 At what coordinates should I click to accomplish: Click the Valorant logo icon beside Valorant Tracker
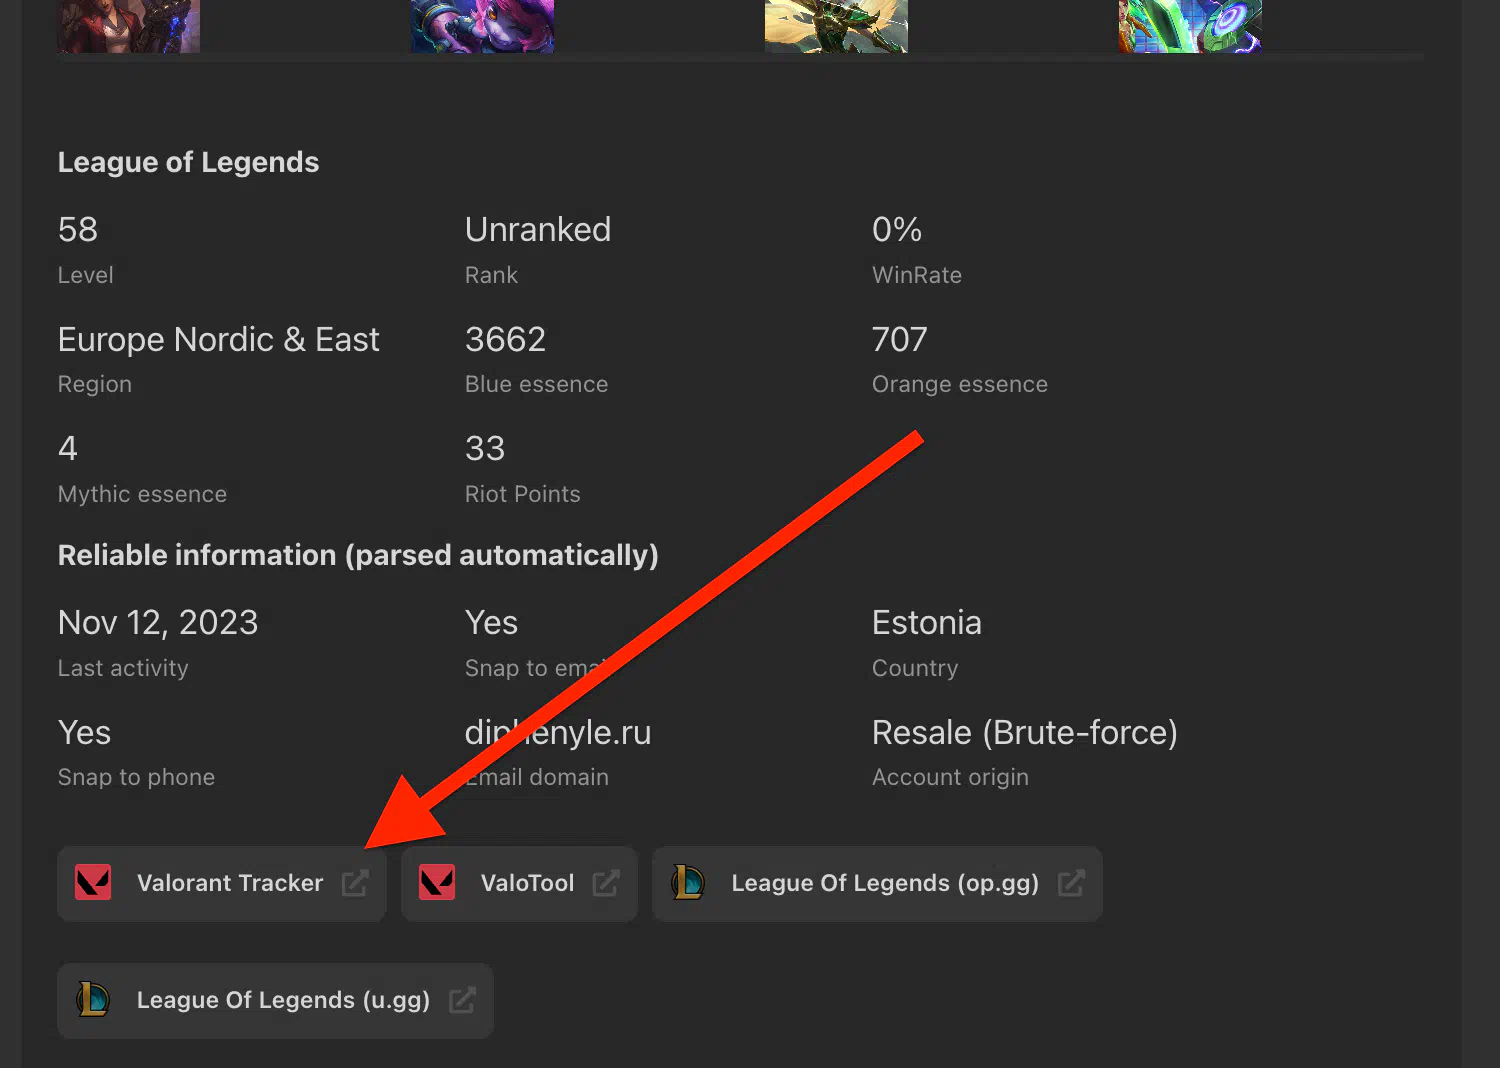point(93,883)
